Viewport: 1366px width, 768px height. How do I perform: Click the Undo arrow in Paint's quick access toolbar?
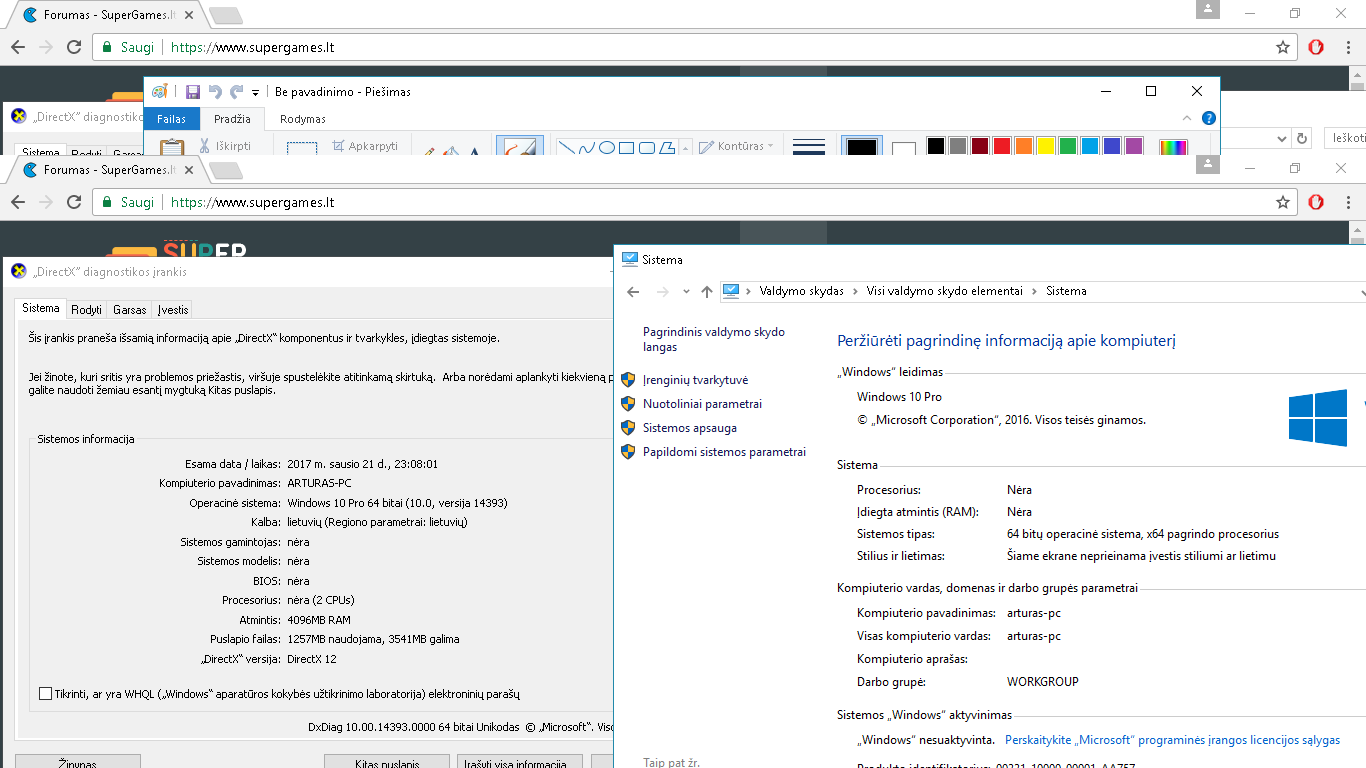[215, 92]
